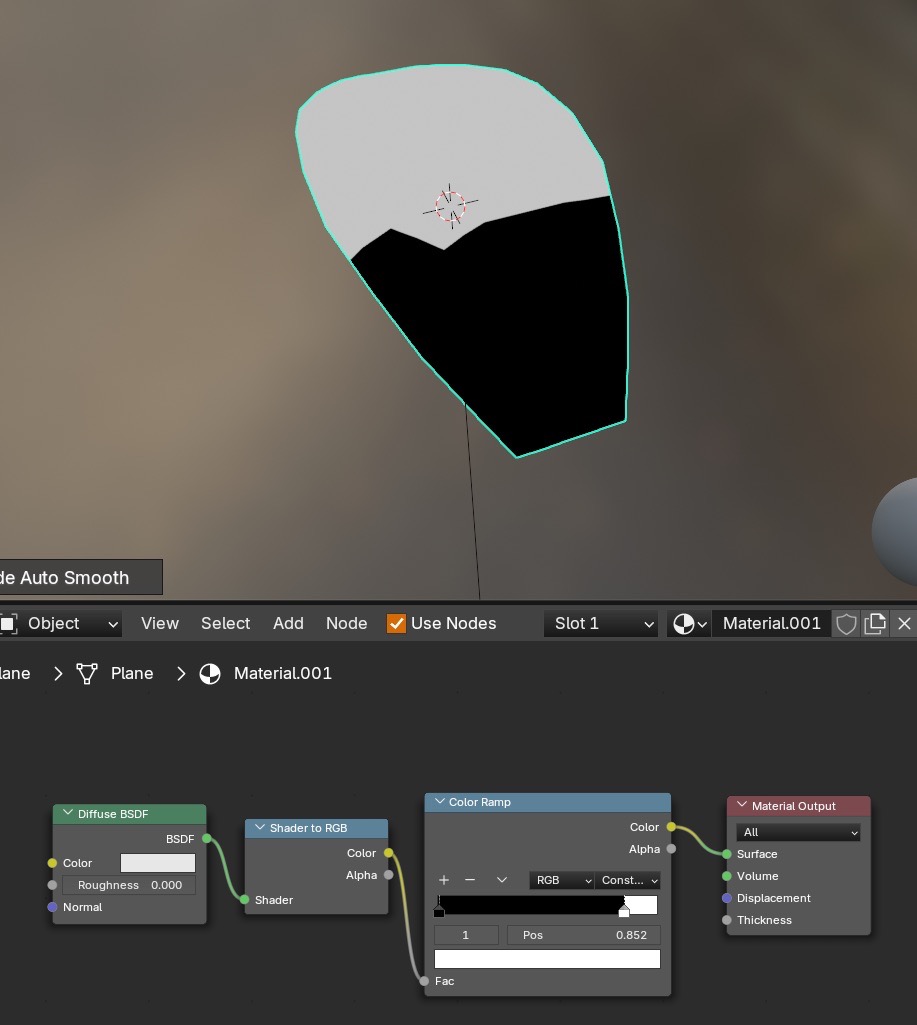Click the Color Ramp gradient bar
The width and height of the screenshot is (917, 1025).
coord(547,905)
